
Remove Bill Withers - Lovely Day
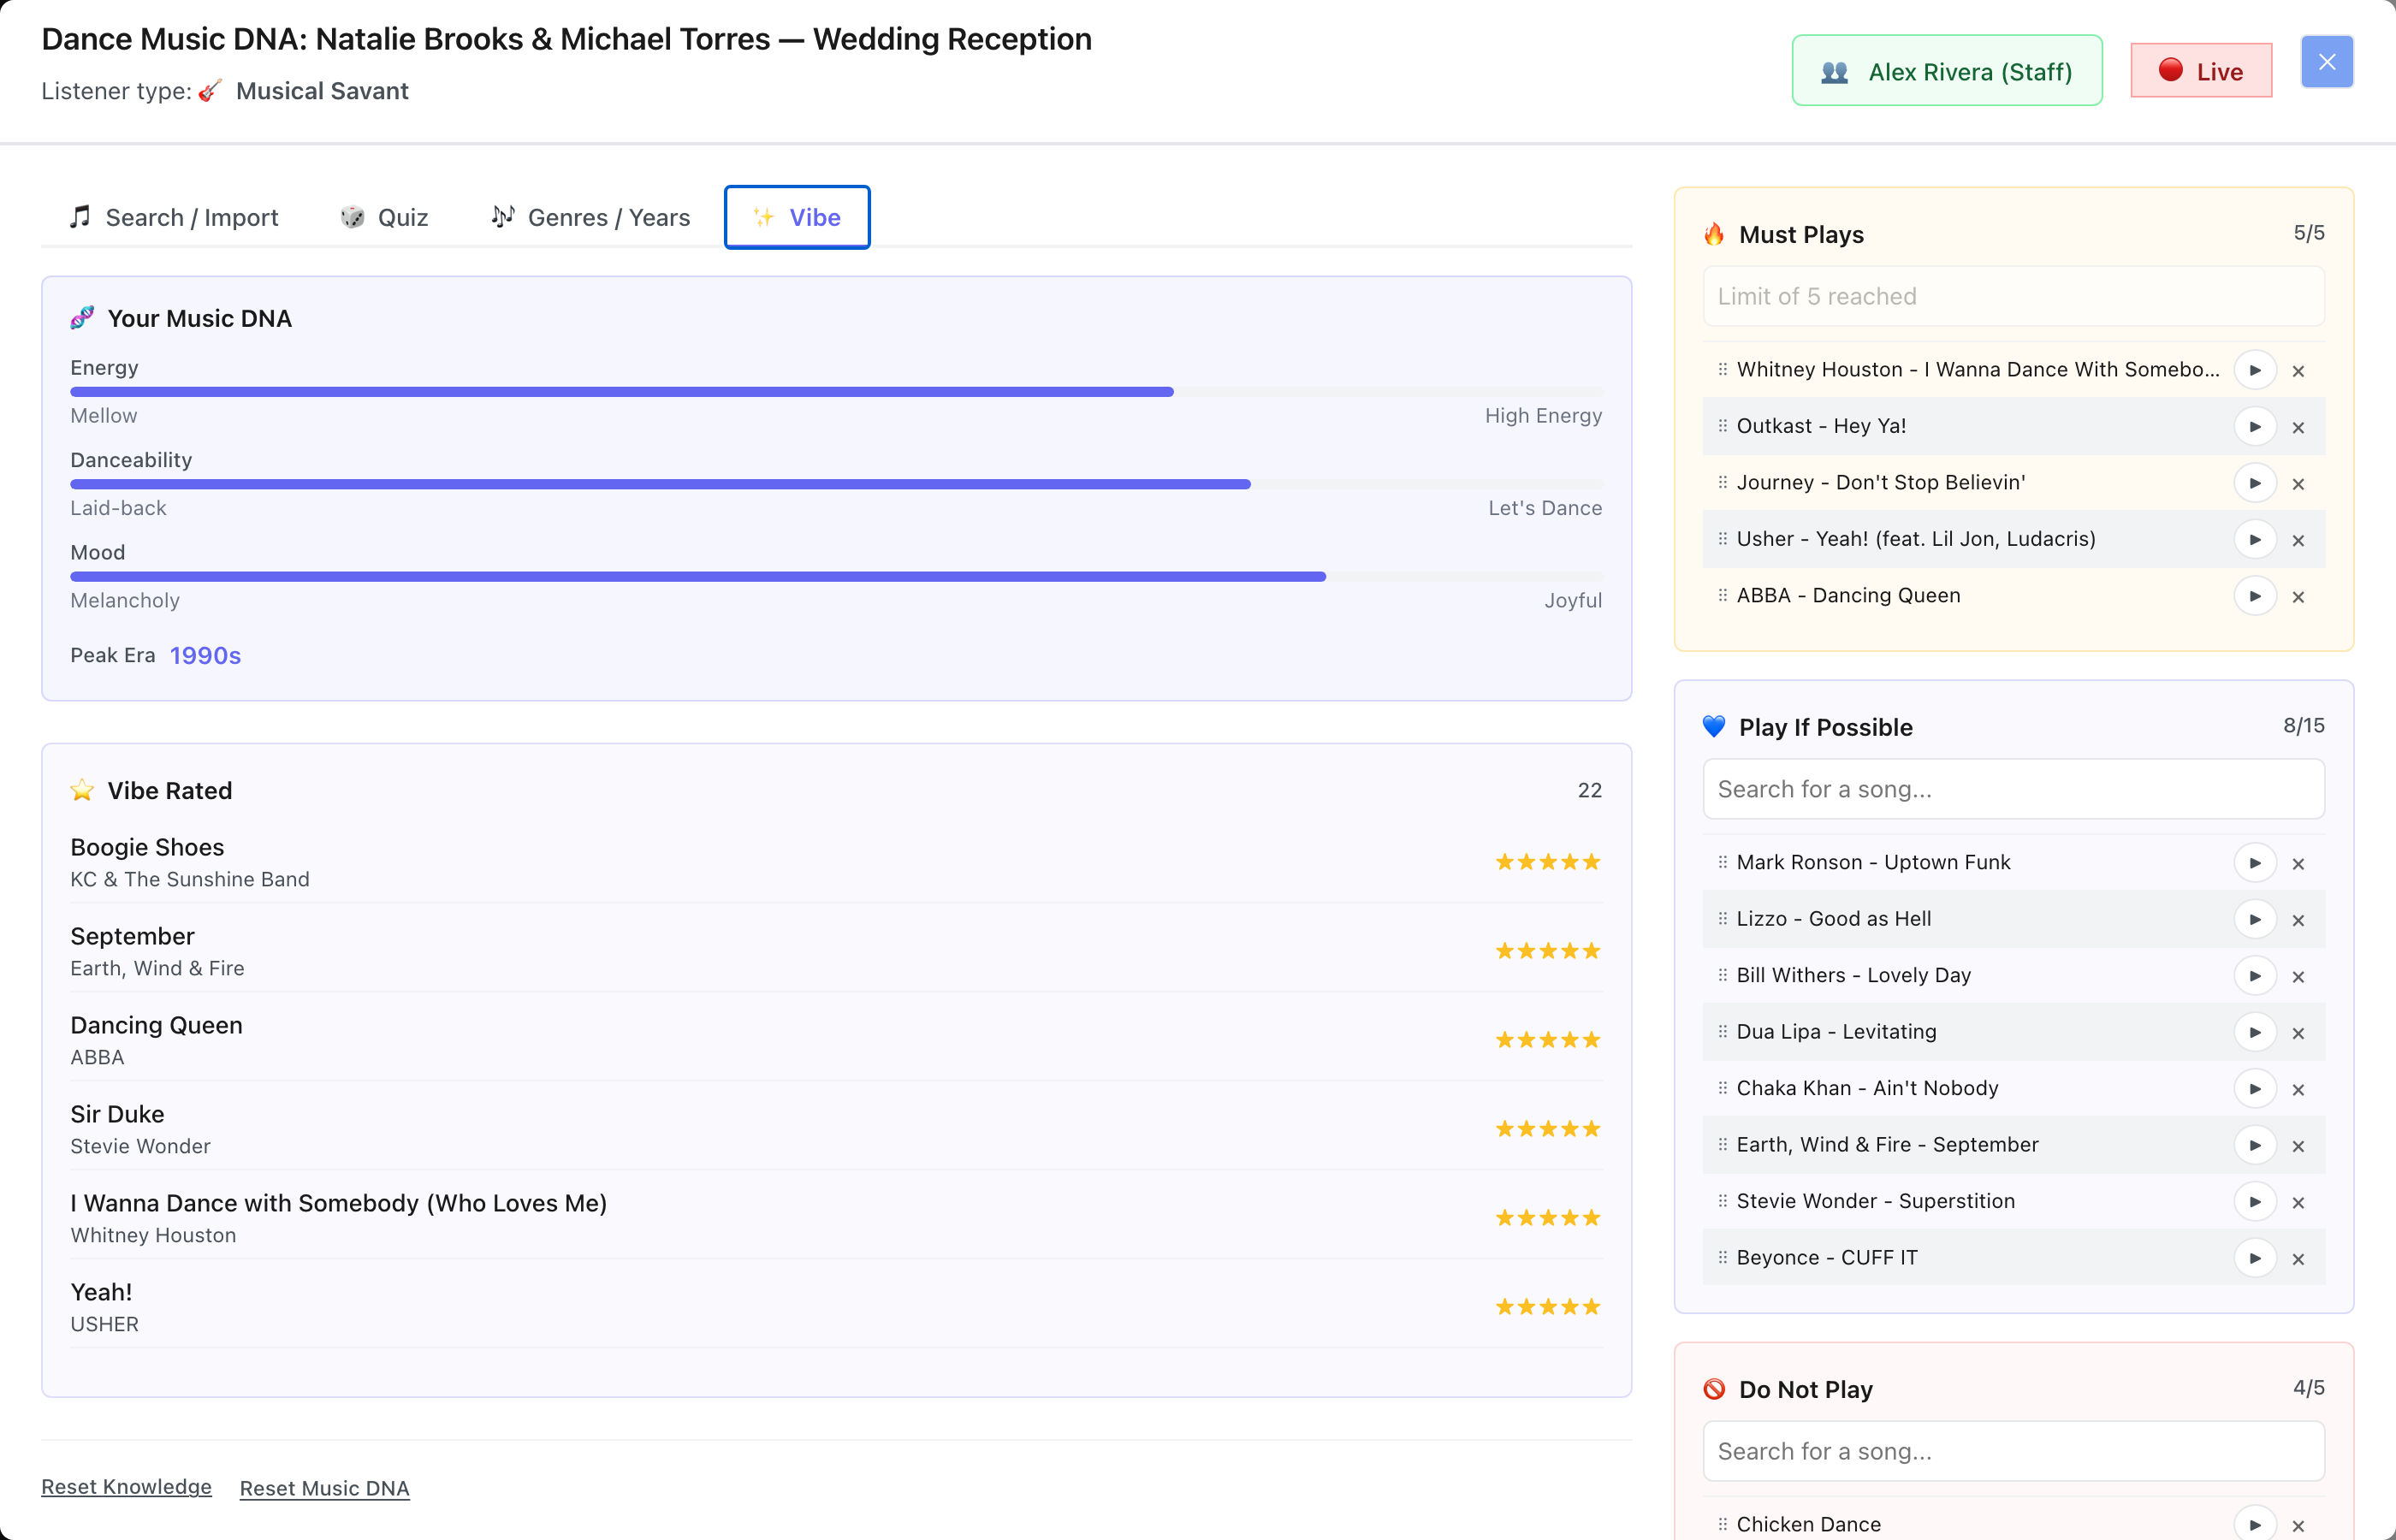pos(2298,977)
